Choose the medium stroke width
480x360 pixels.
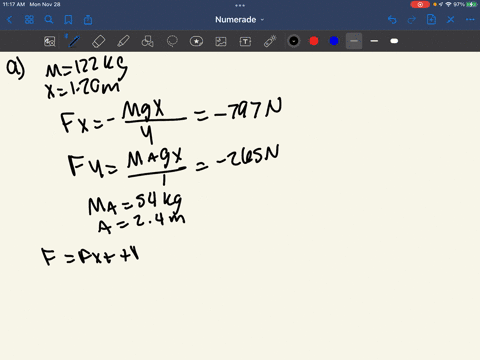pyautogui.click(x=374, y=41)
